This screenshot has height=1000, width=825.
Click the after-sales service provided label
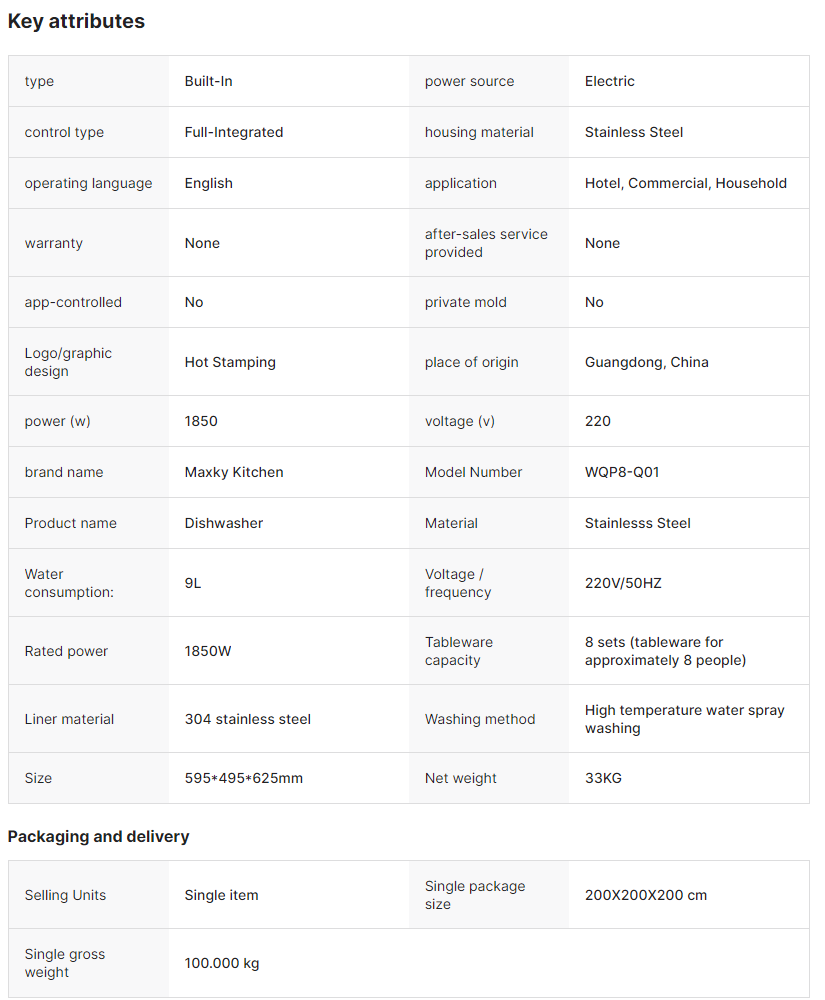486,243
